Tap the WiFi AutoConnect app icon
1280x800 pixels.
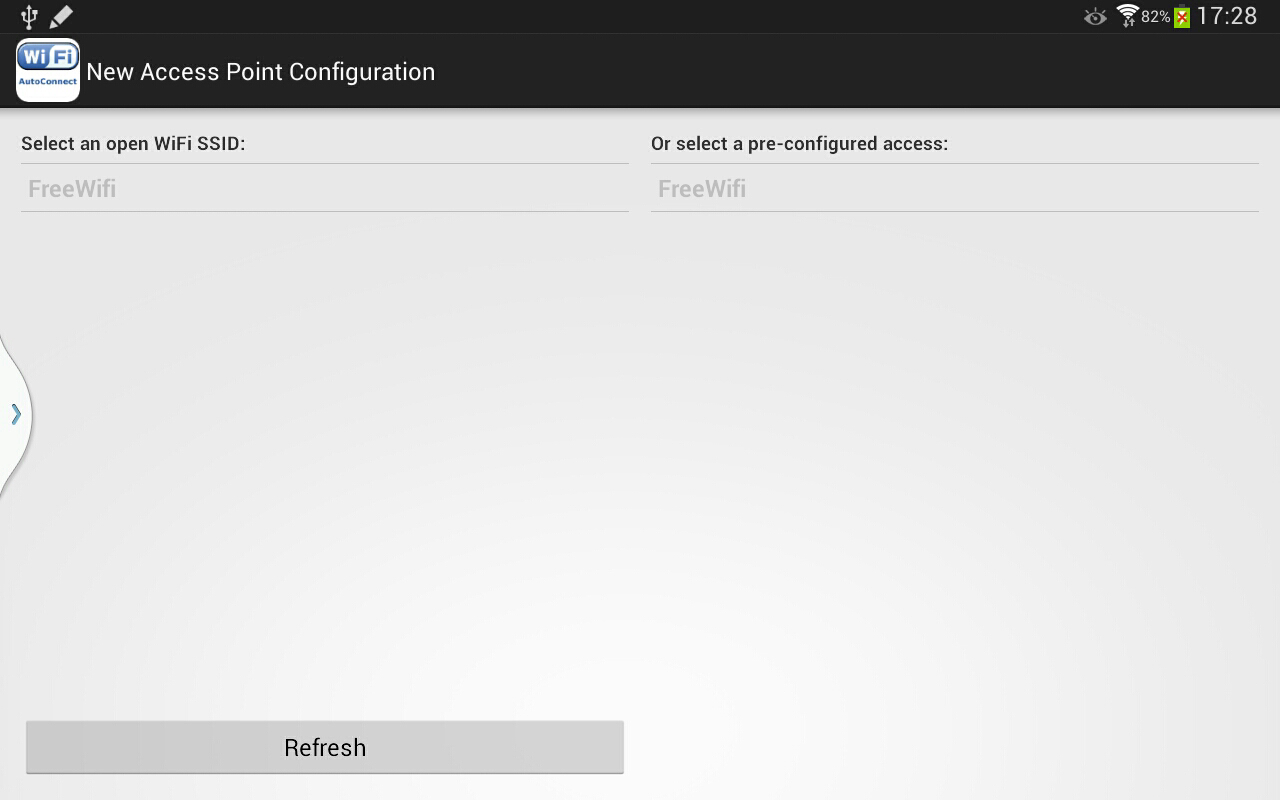pos(48,71)
